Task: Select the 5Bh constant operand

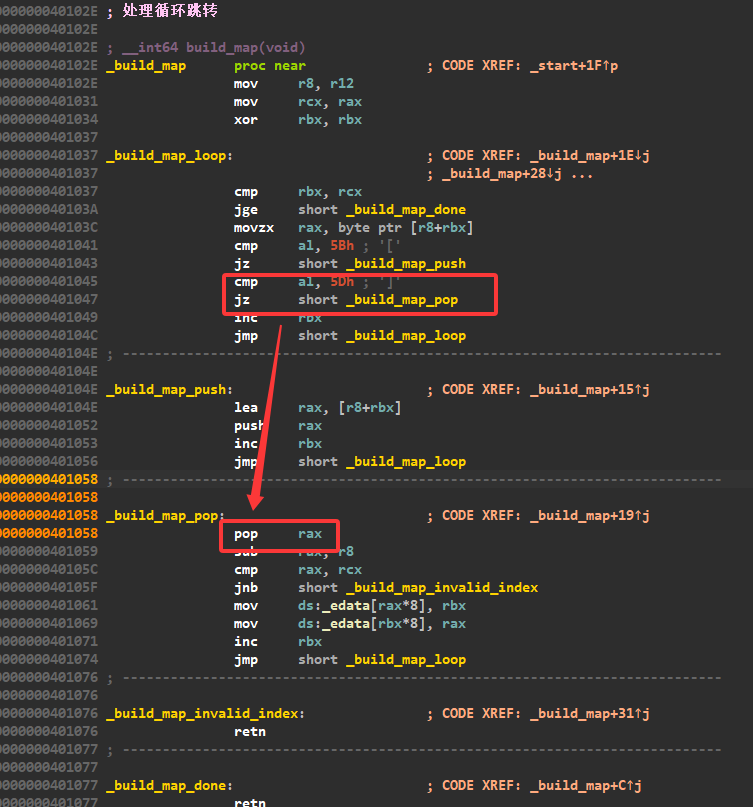Action: (342, 246)
